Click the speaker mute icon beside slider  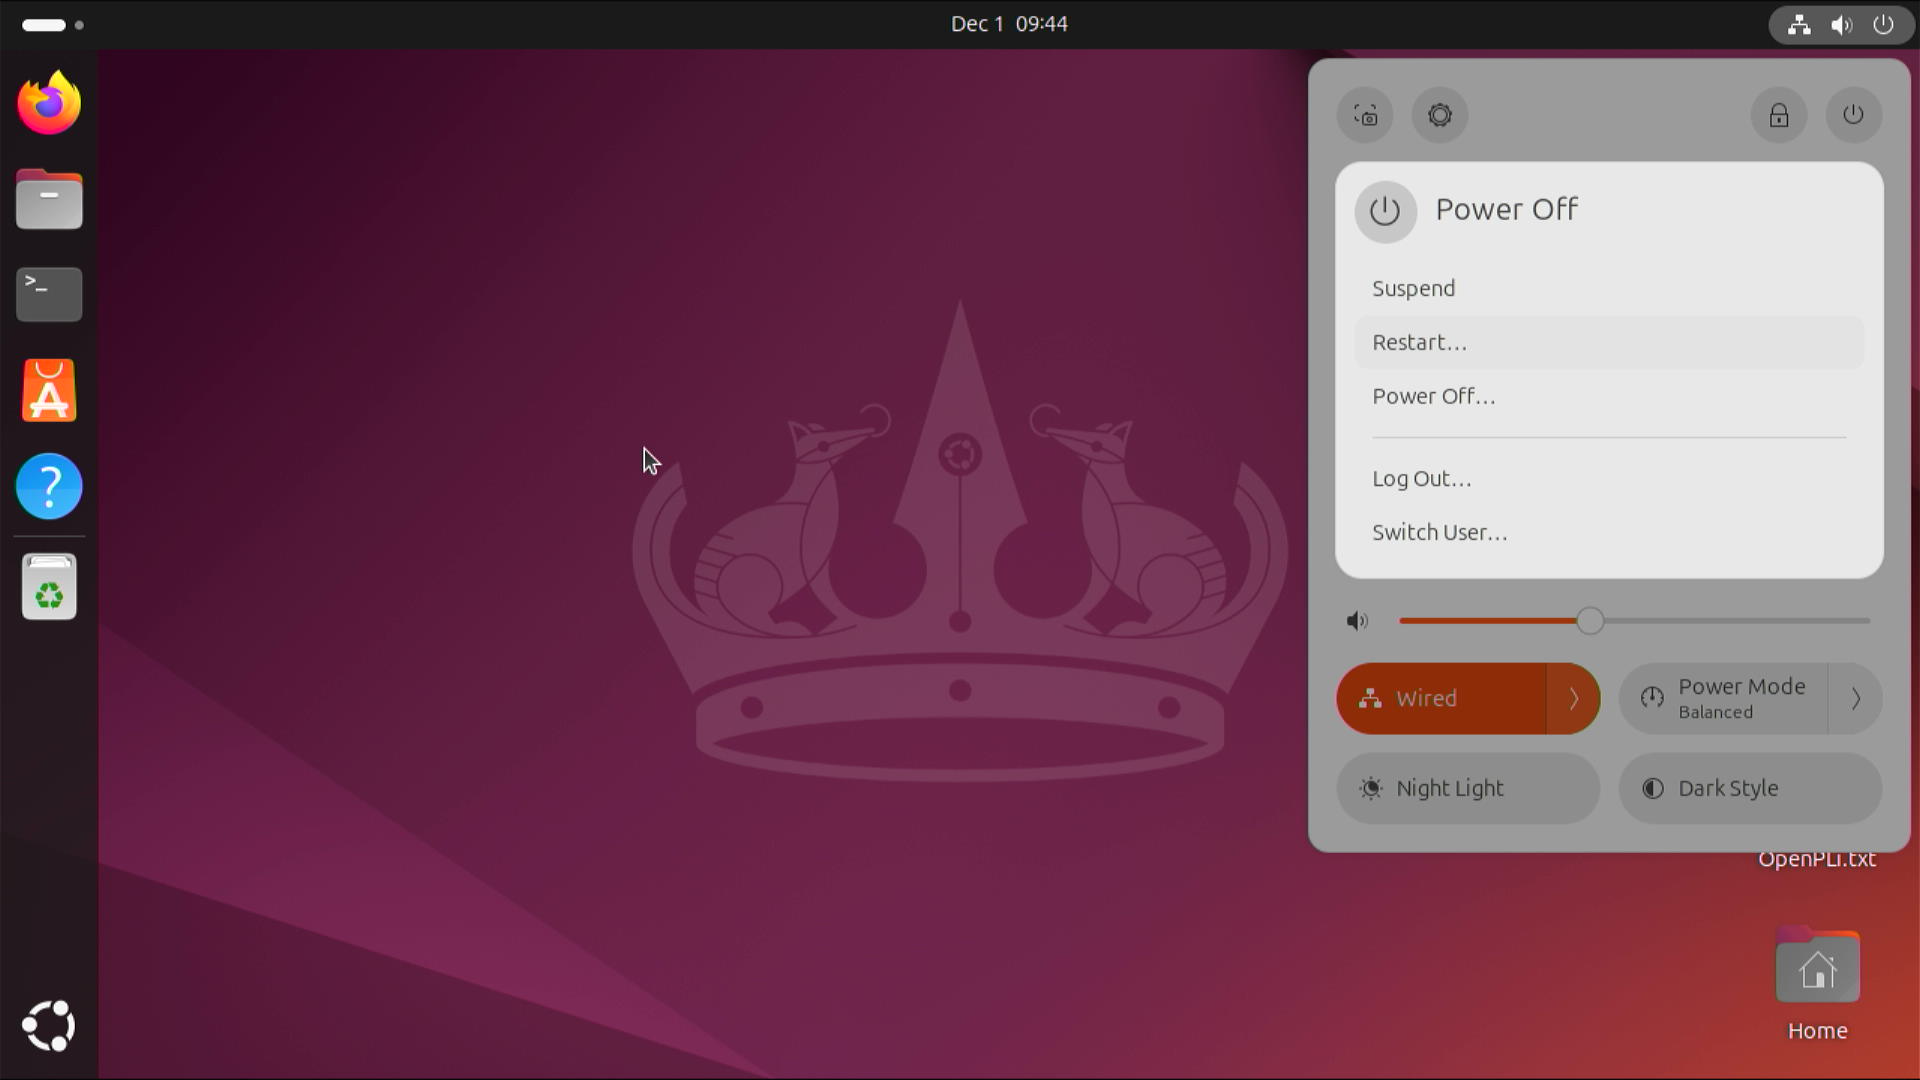coord(1357,621)
